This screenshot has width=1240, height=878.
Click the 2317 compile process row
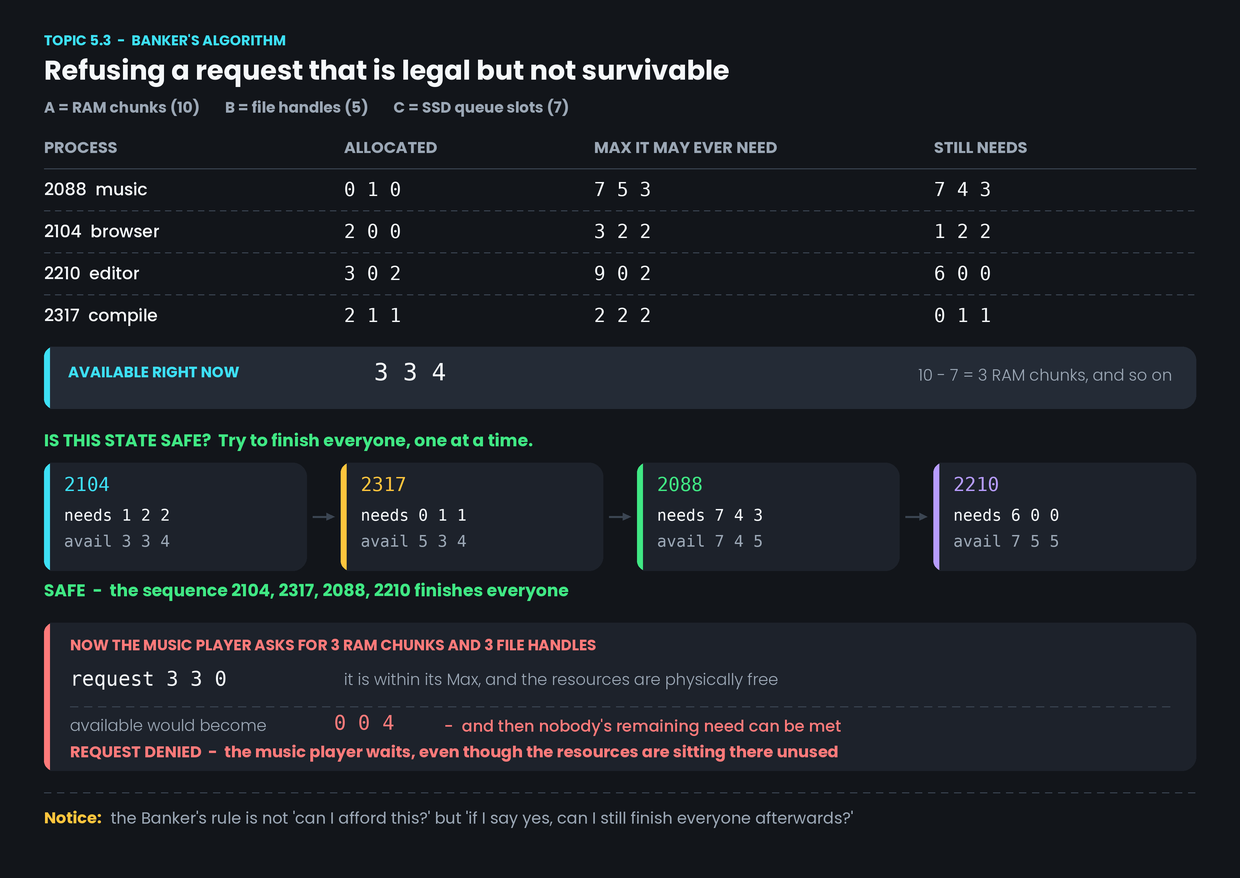pyautogui.click(x=620, y=316)
